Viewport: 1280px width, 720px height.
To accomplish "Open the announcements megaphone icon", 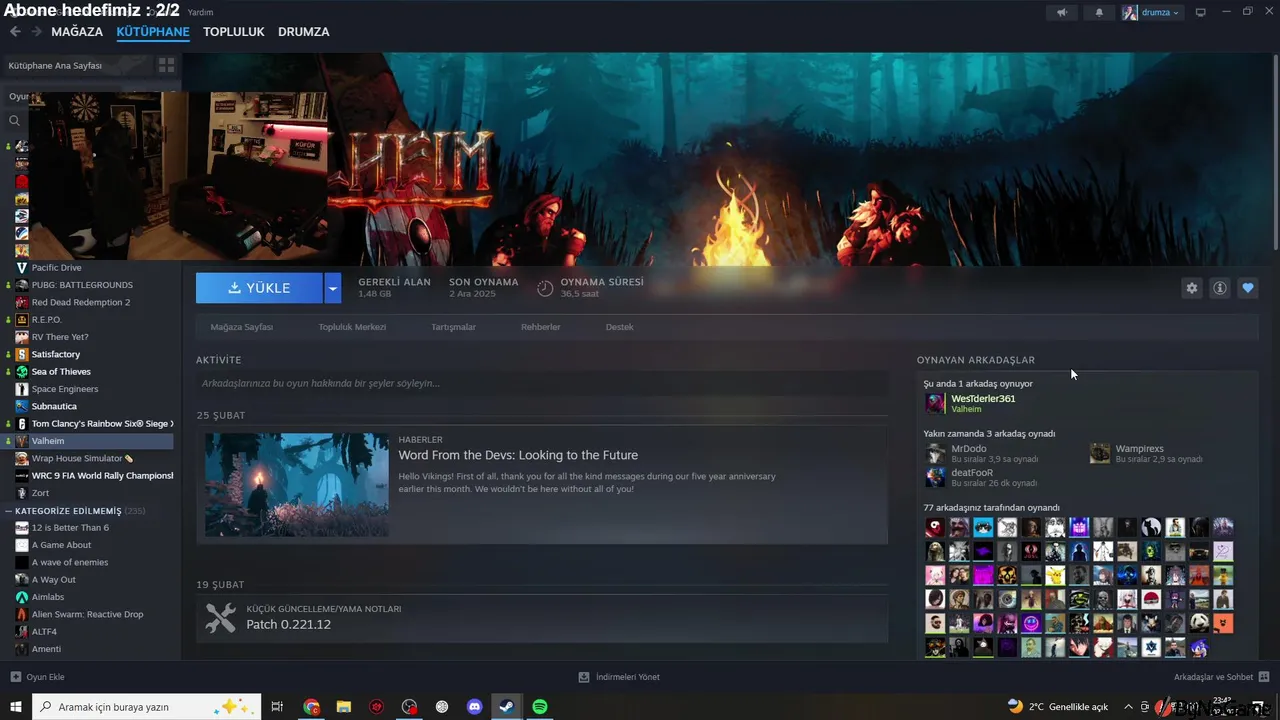I will click(x=1062, y=13).
